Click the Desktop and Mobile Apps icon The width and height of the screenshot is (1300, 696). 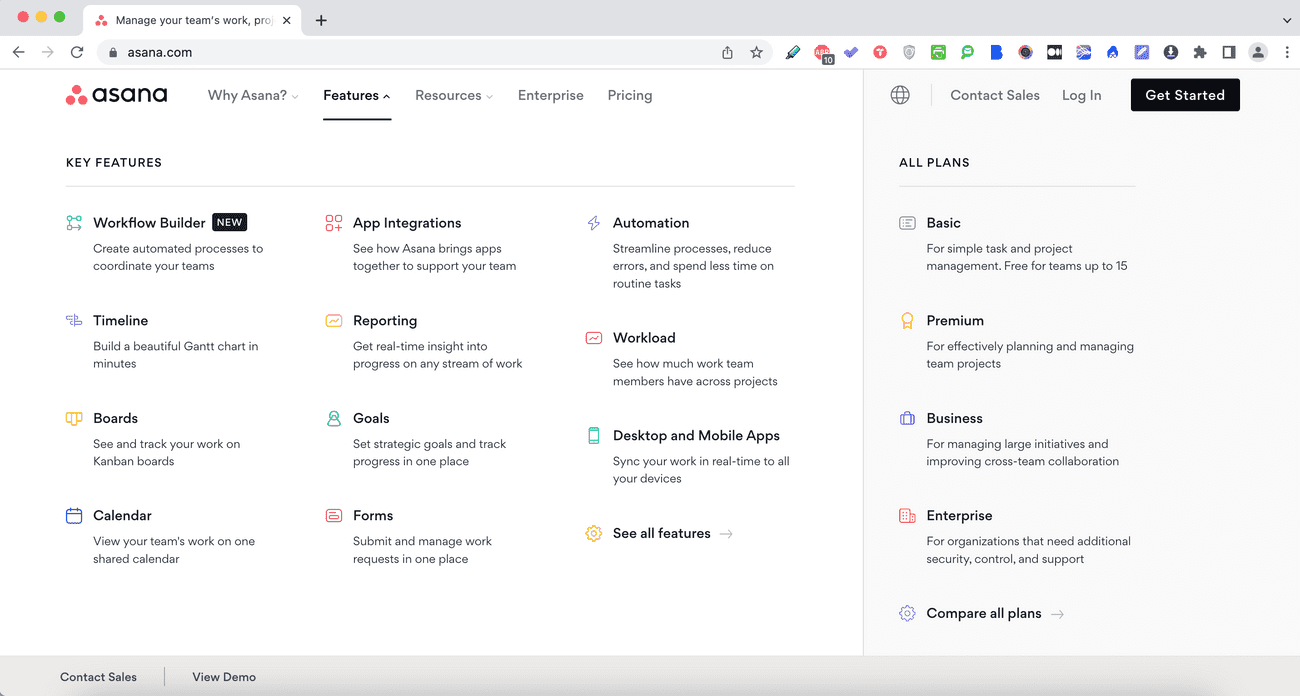(x=594, y=436)
